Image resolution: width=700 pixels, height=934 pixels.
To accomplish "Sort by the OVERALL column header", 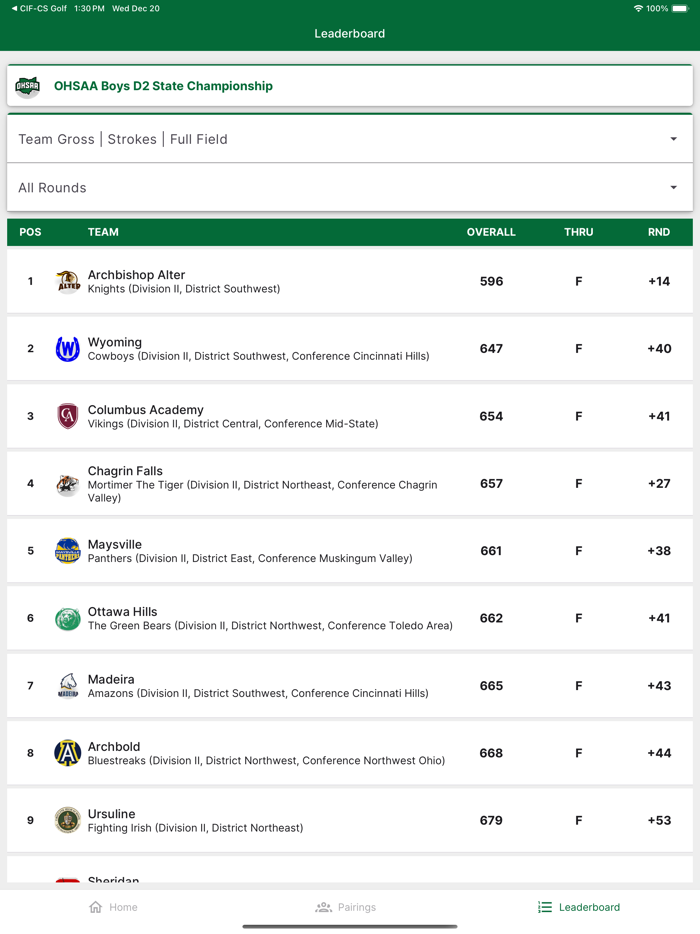I will [491, 232].
